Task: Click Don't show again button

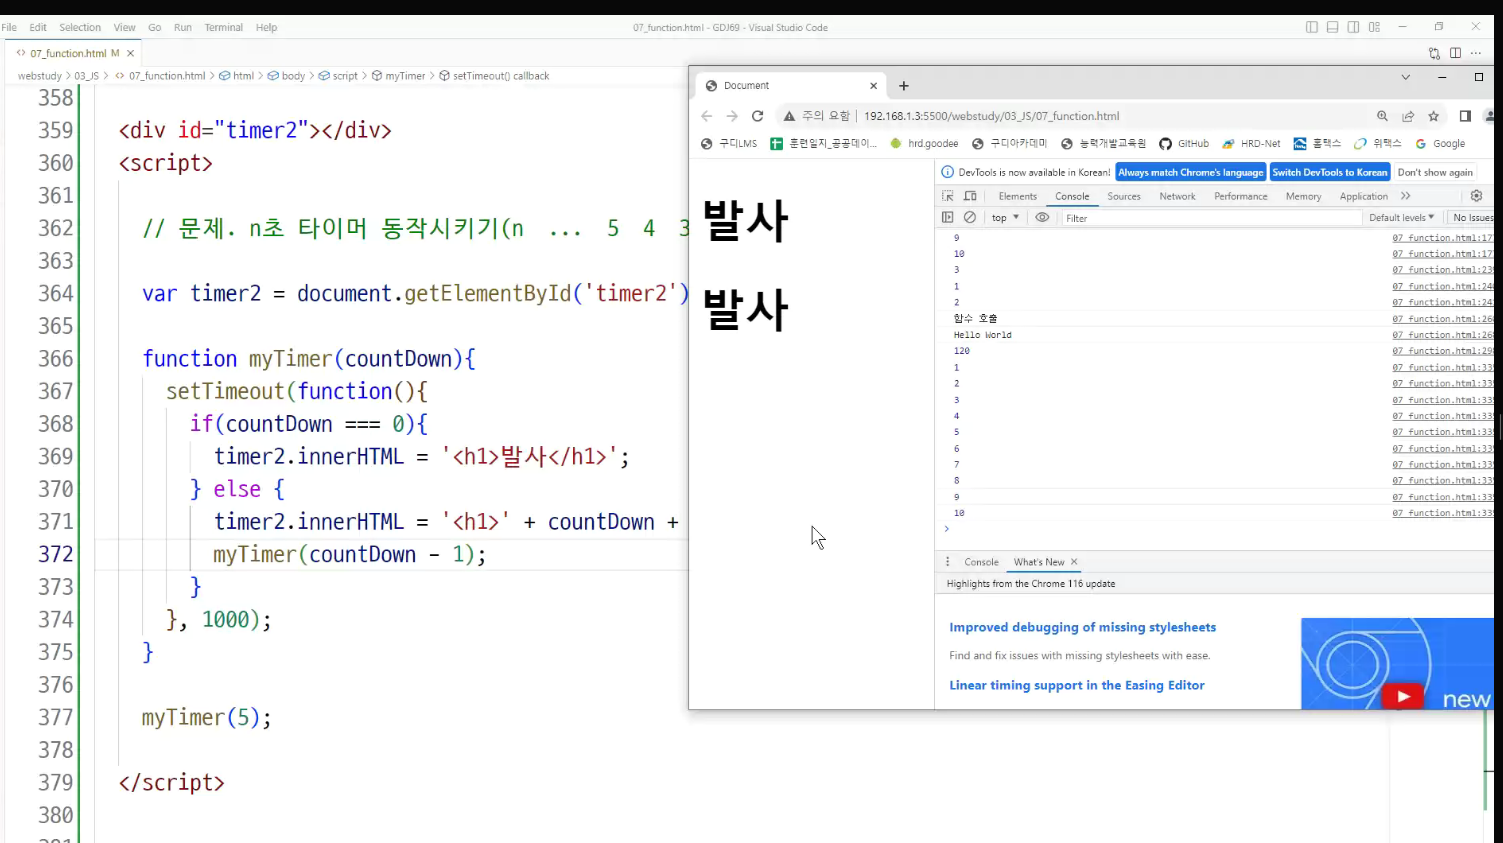Action: coord(1435,172)
